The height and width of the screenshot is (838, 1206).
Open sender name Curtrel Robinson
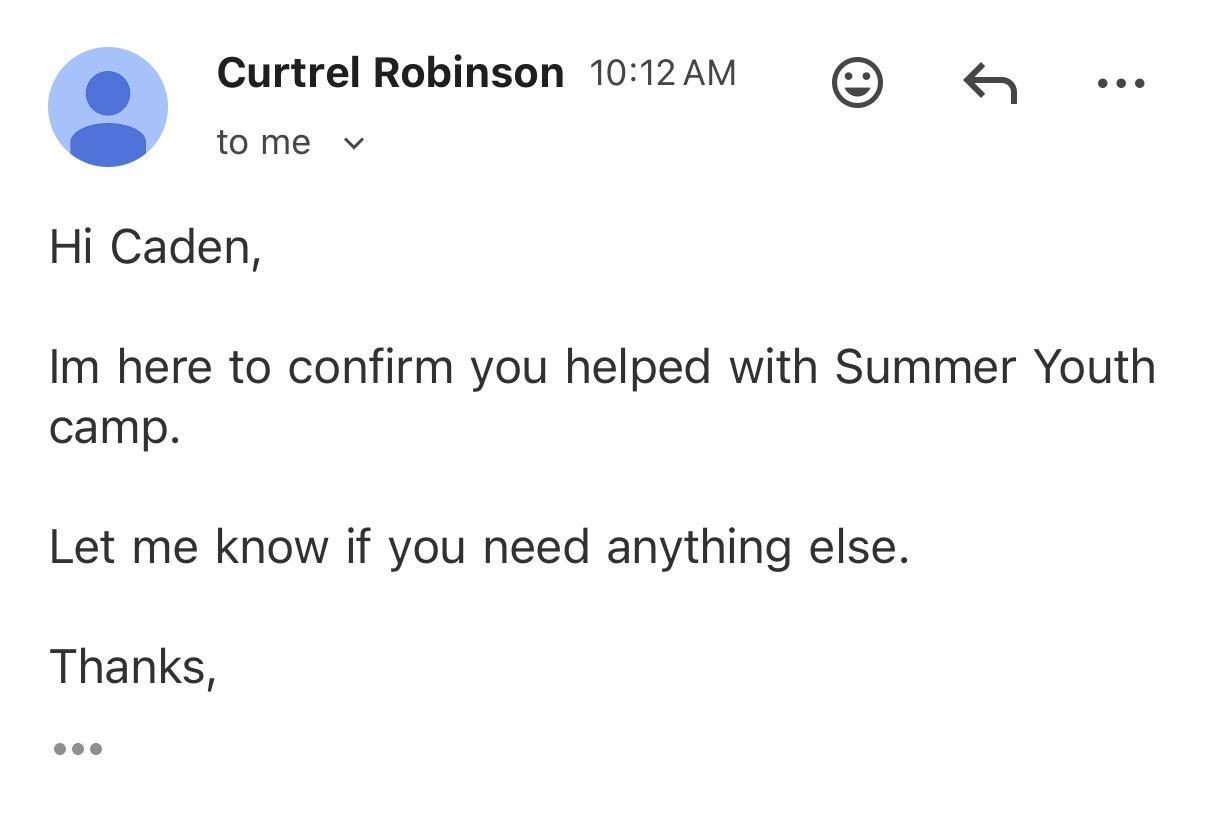pyautogui.click(x=390, y=73)
